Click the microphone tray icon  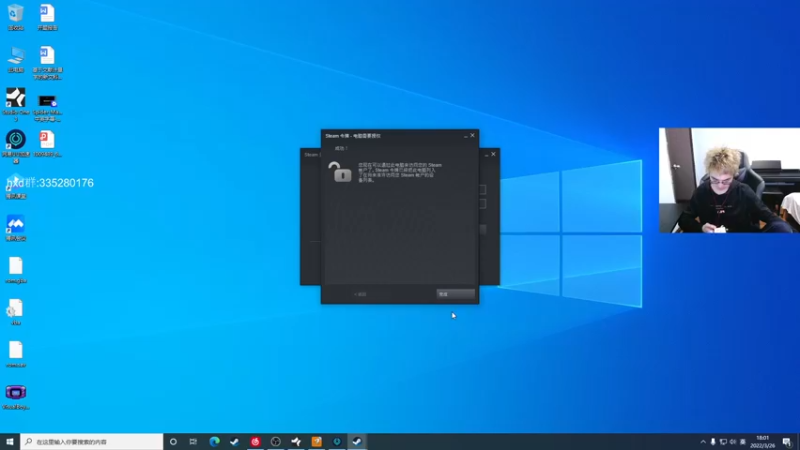click(x=713, y=442)
